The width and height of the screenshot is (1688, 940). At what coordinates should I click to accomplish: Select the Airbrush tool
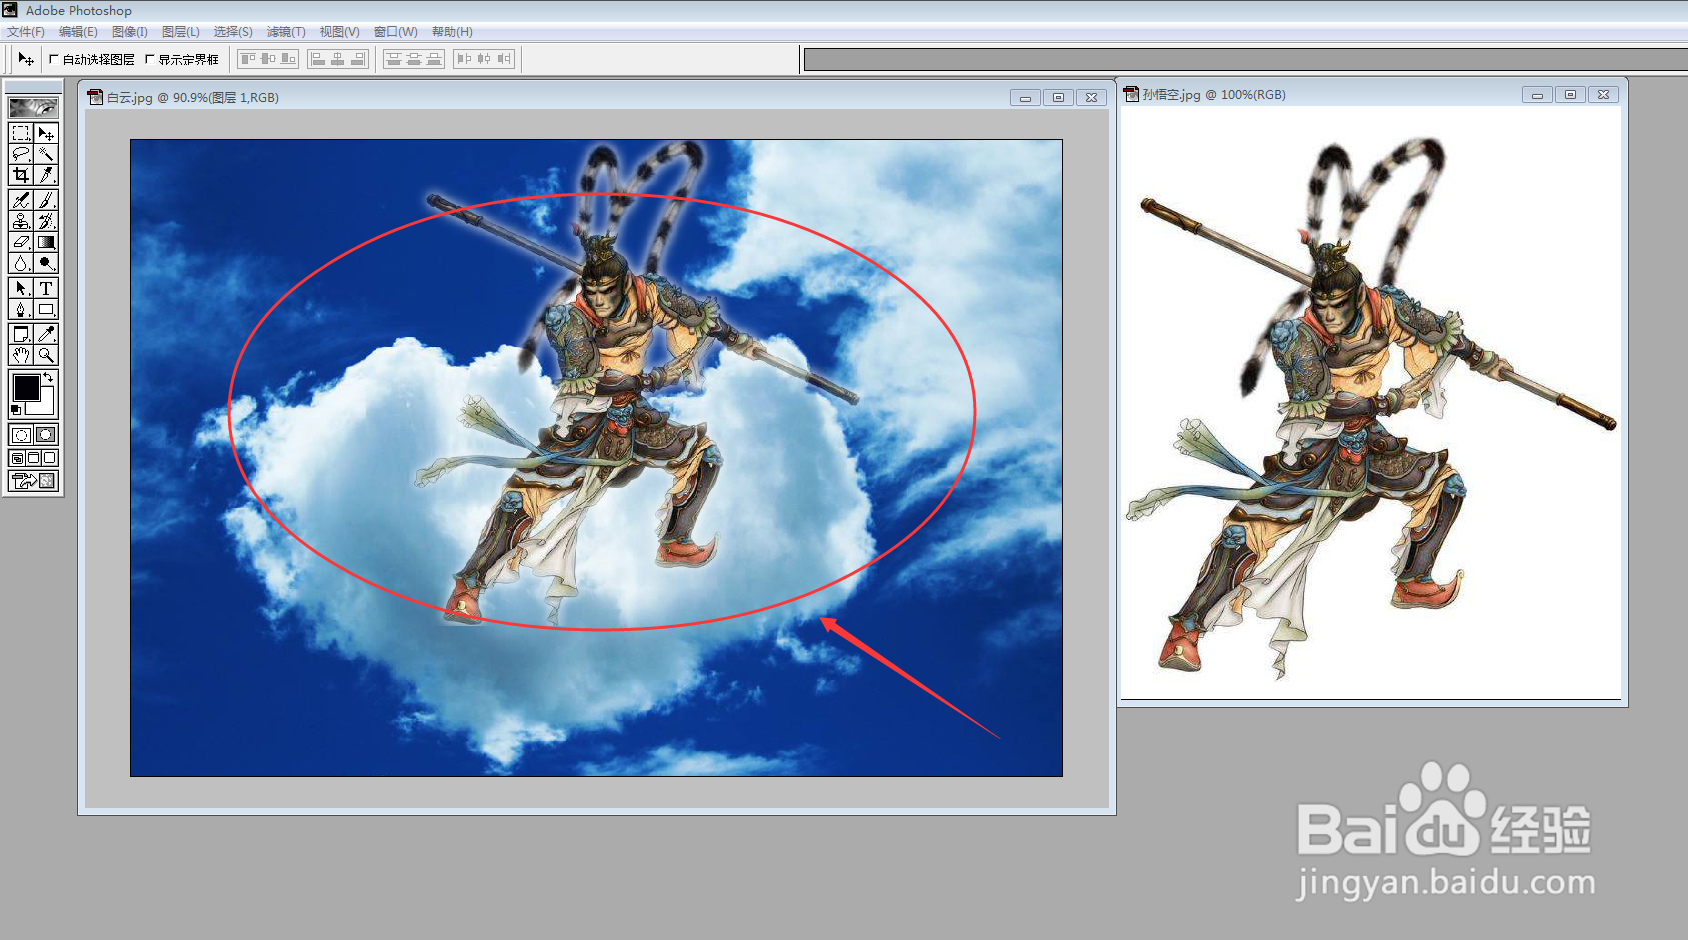tap(20, 200)
